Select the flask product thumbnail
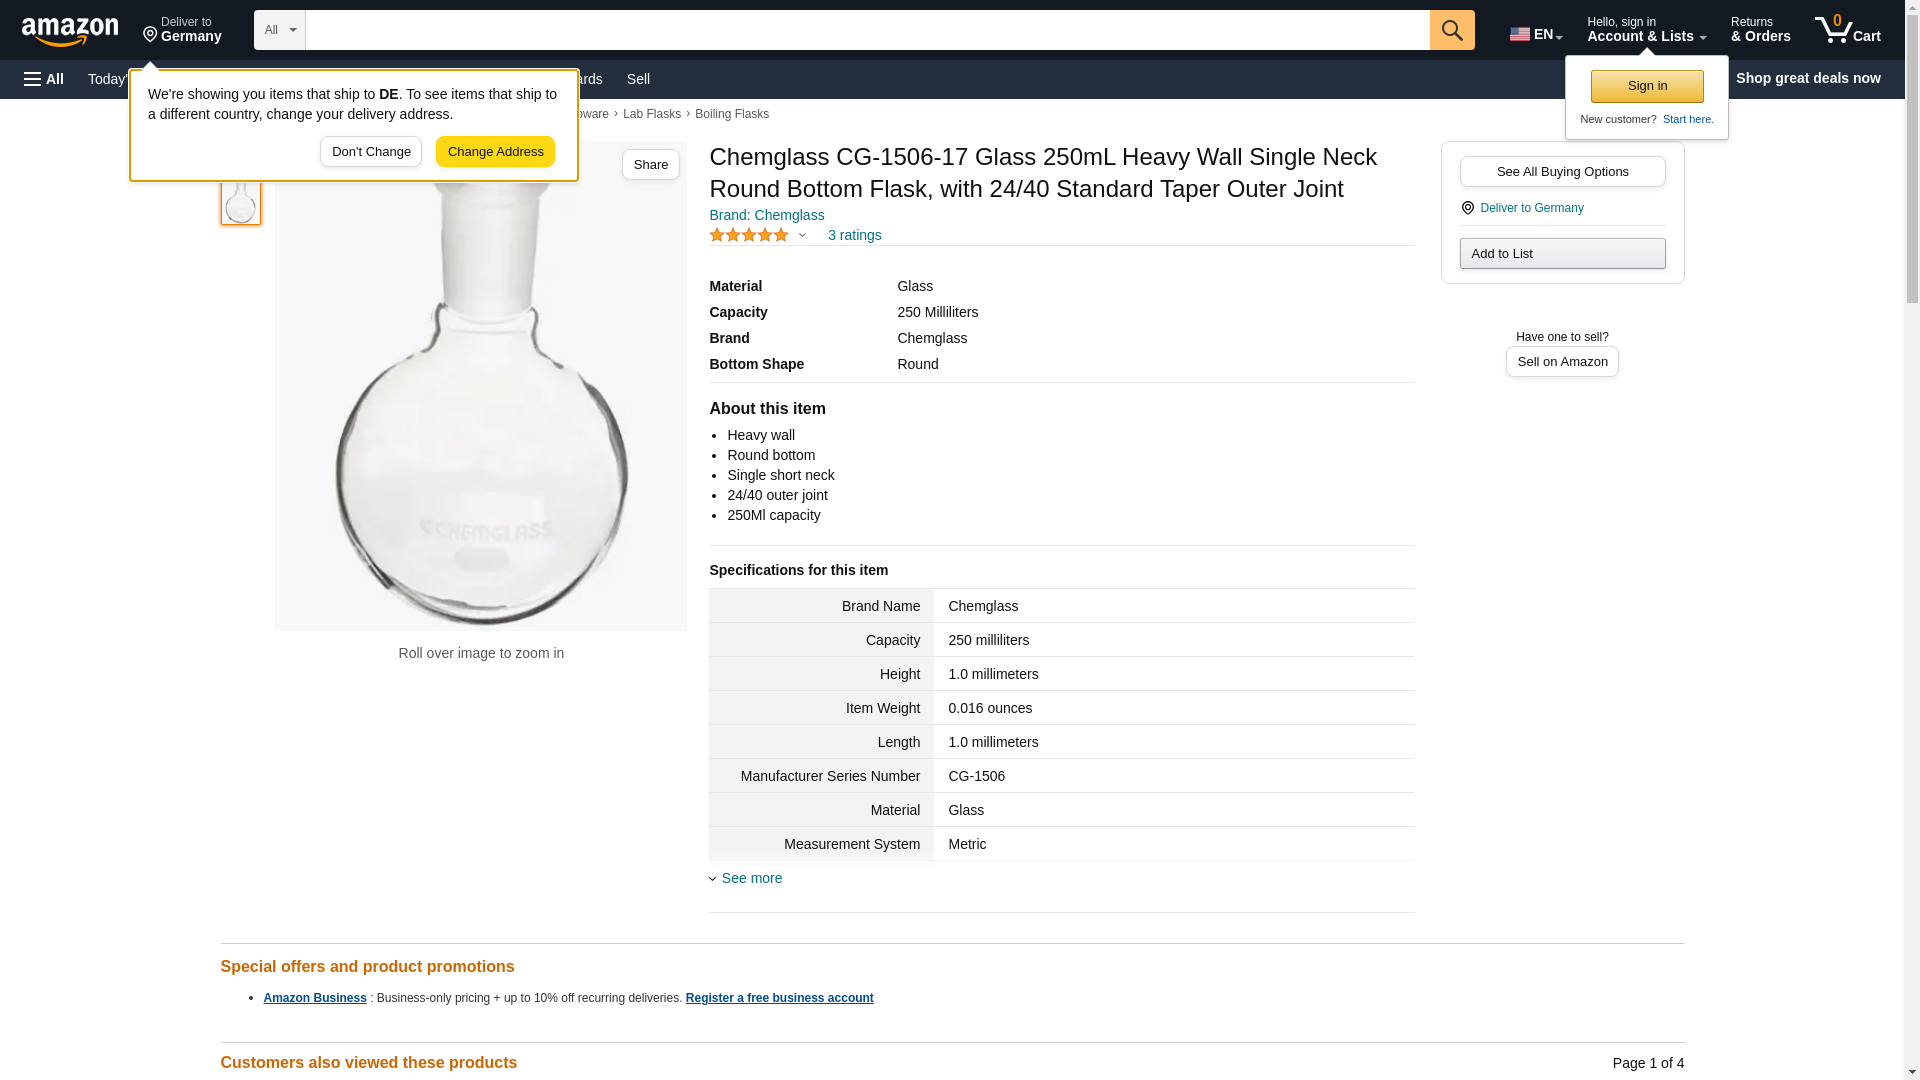The image size is (1920, 1080). tap(240, 200)
